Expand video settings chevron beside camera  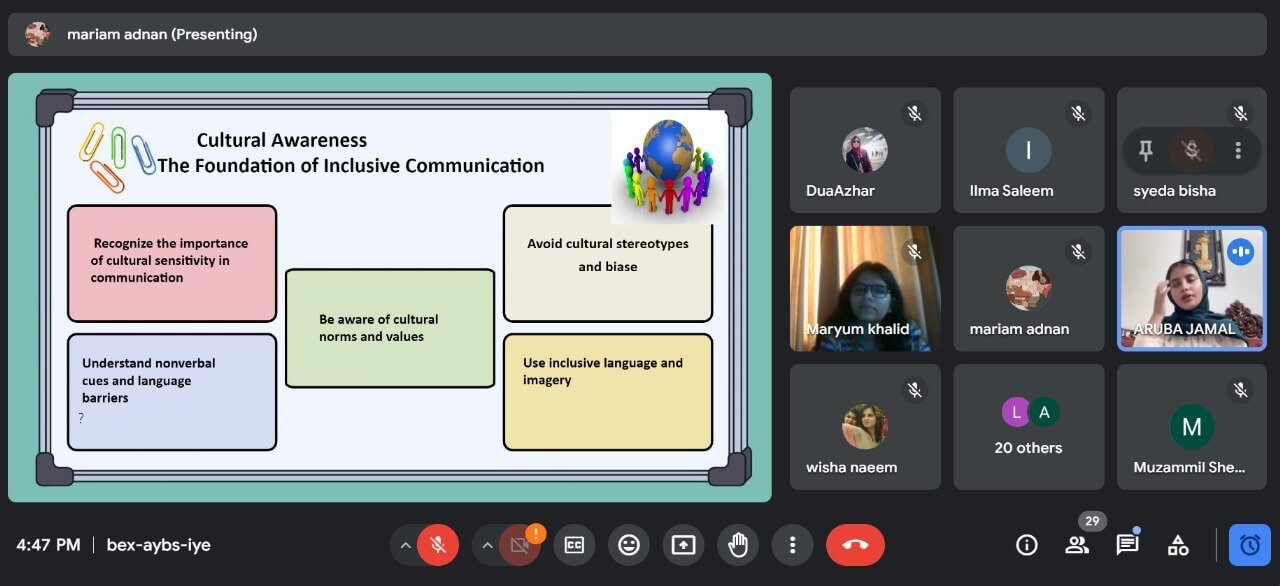487,545
